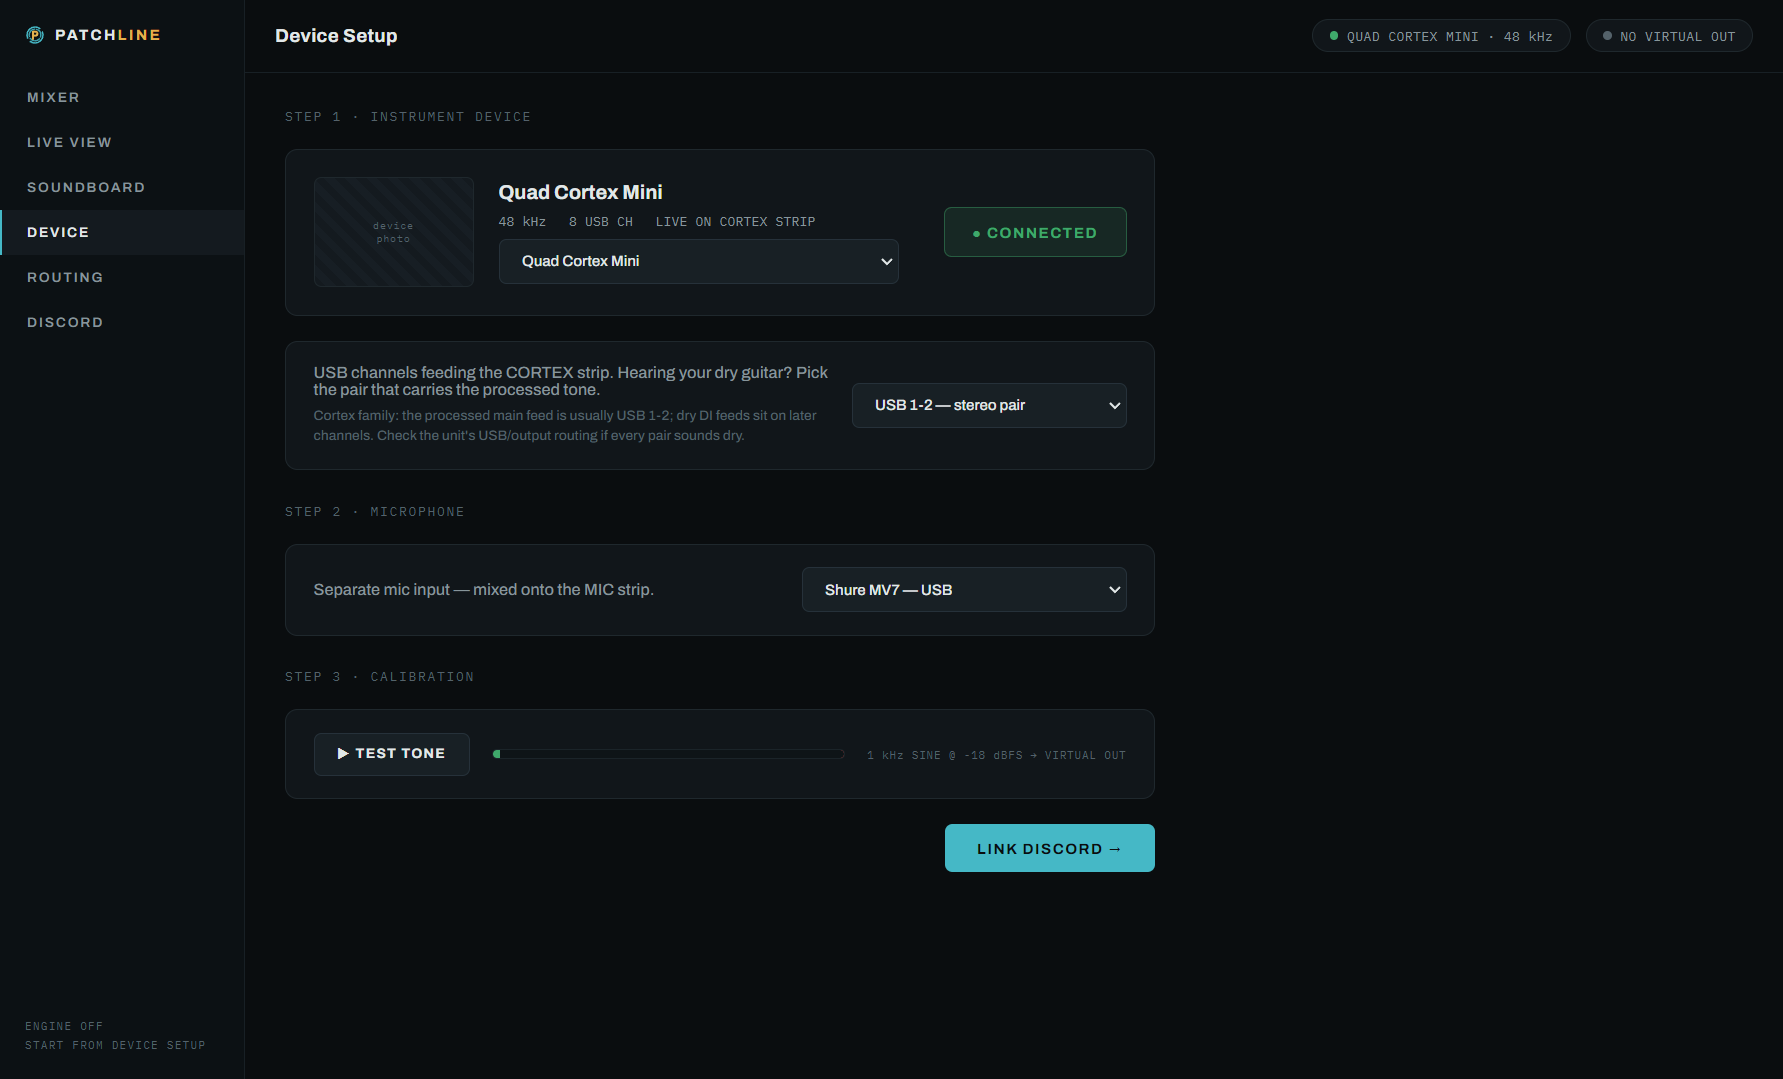Open the Shure MV7 USB microphone dropdown
This screenshot has height=1079, width=1783.
pyautogui.click(x=964, y=590)
